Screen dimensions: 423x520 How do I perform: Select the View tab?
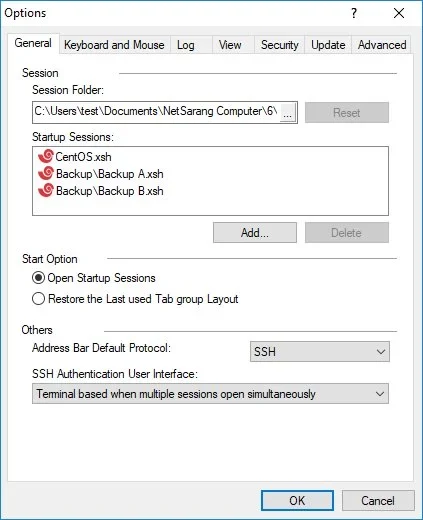(230, 45)
